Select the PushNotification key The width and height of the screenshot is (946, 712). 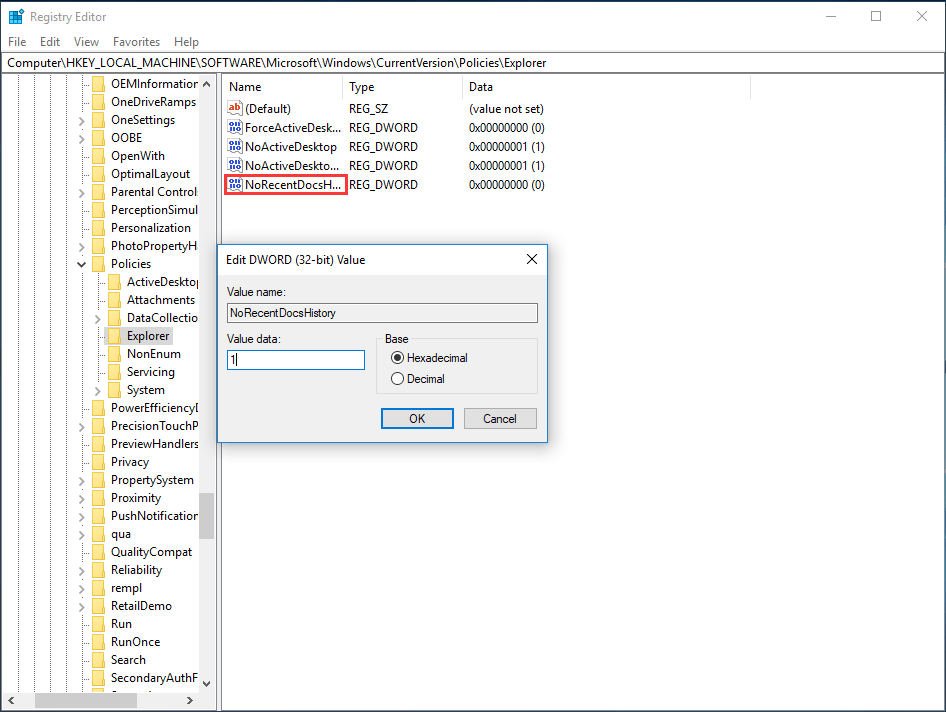pos(154,516)
